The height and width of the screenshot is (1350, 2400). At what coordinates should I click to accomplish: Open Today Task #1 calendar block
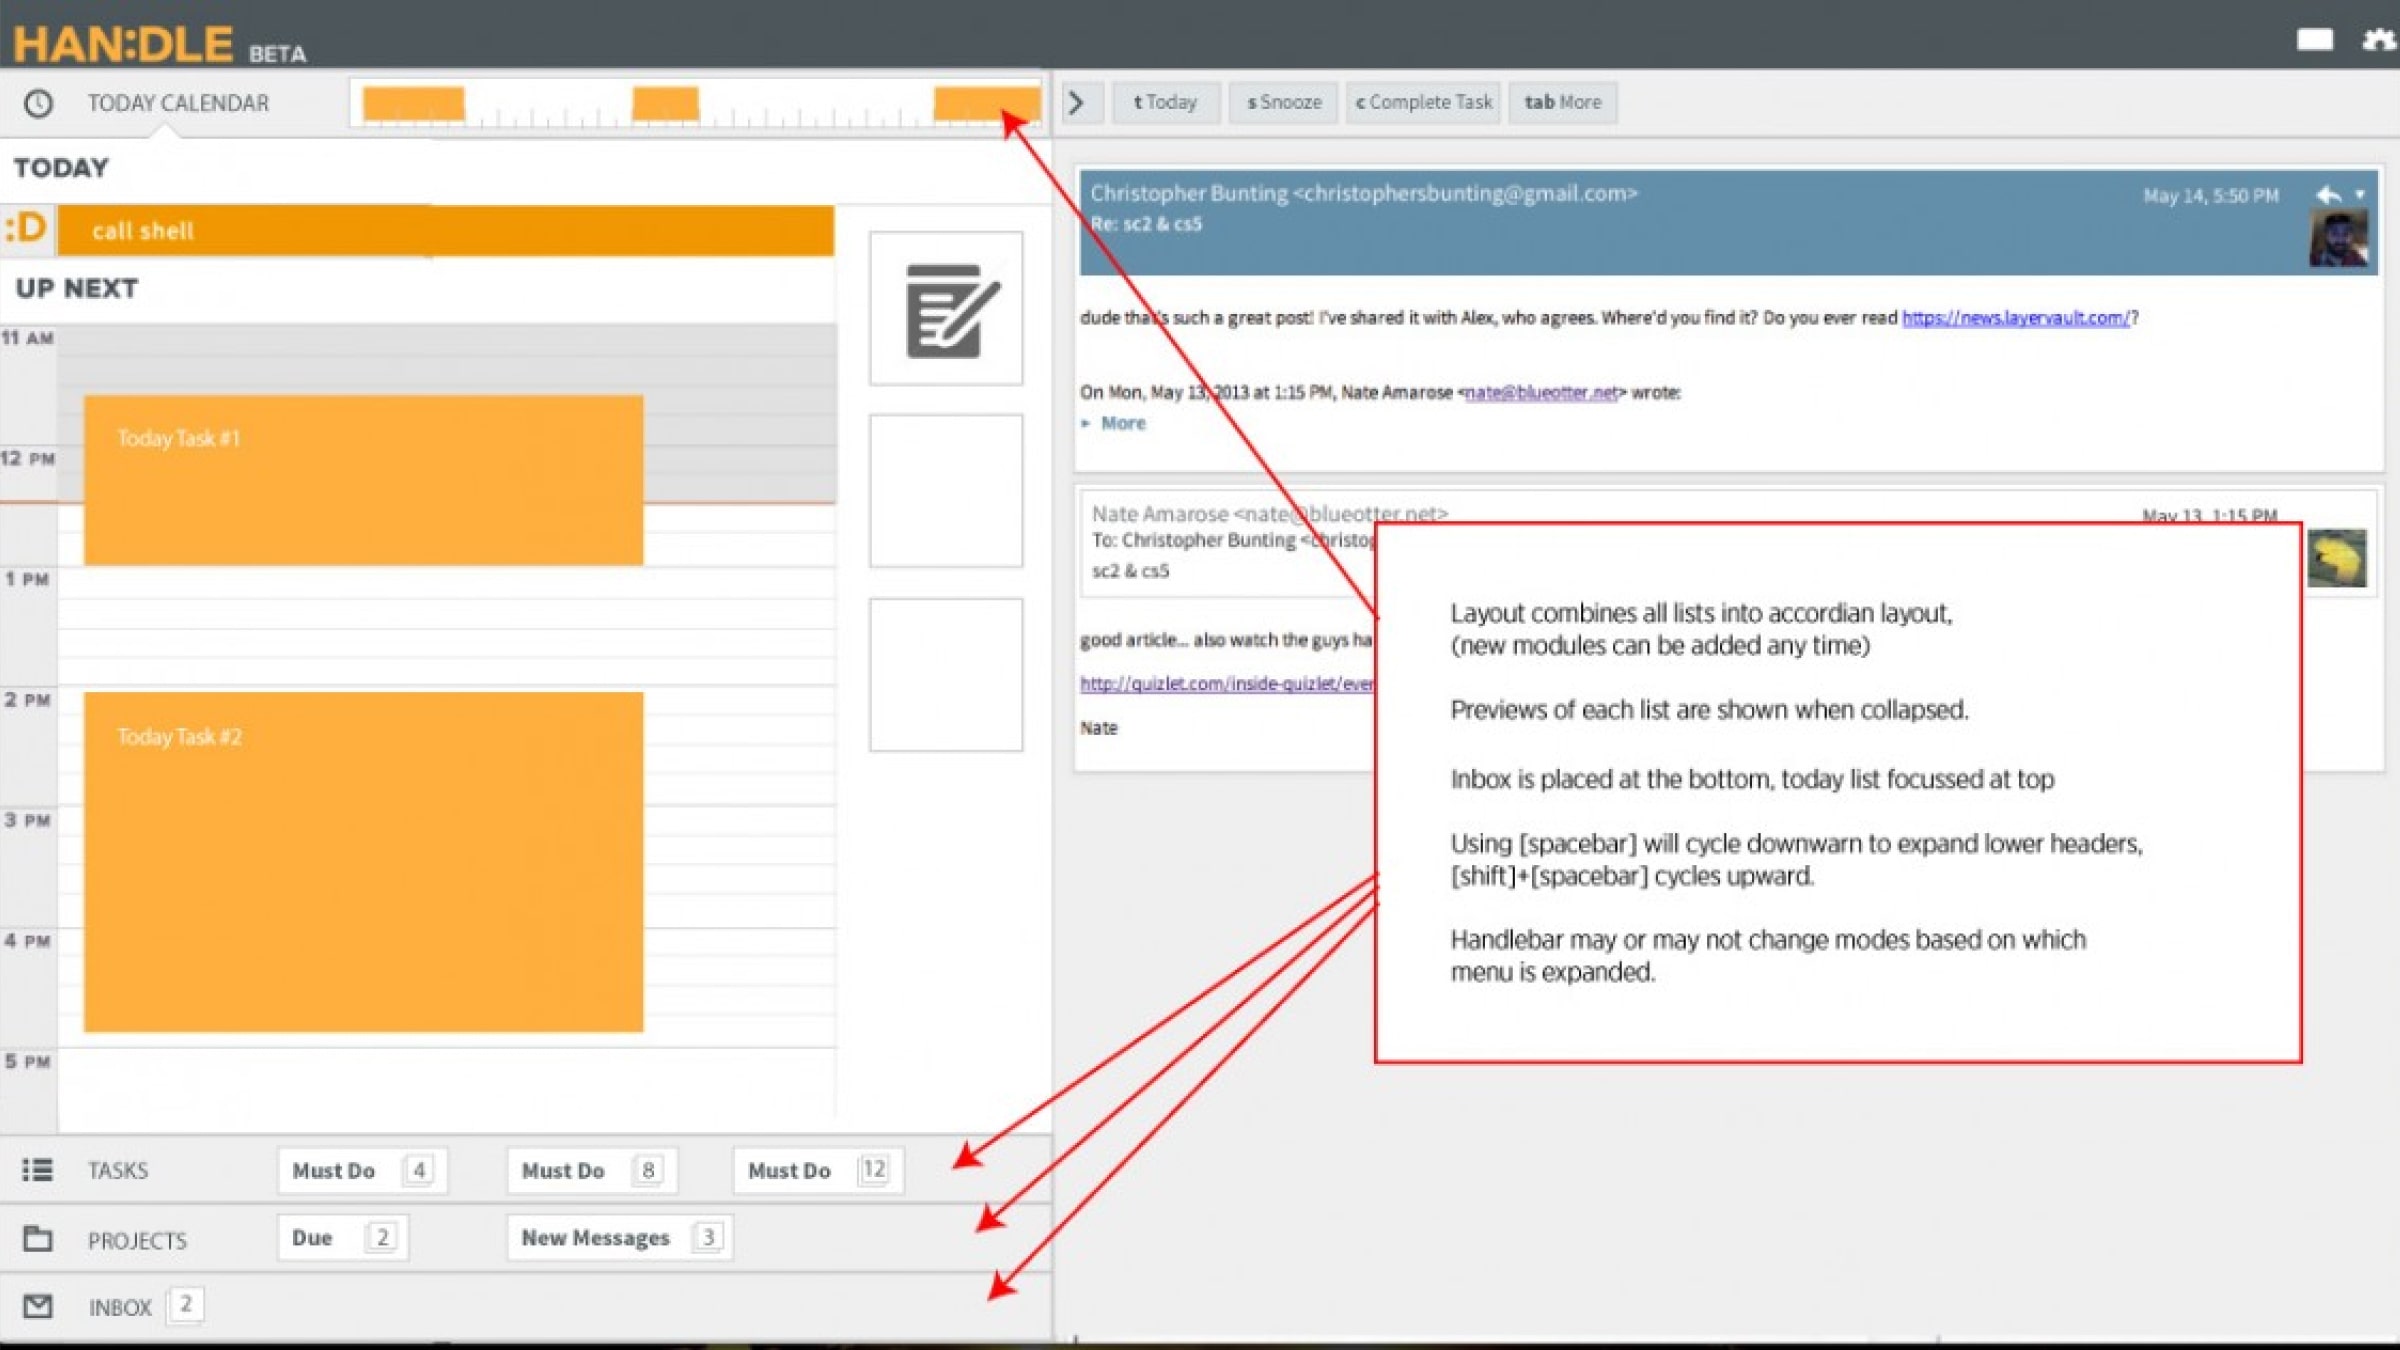(364, 480)
